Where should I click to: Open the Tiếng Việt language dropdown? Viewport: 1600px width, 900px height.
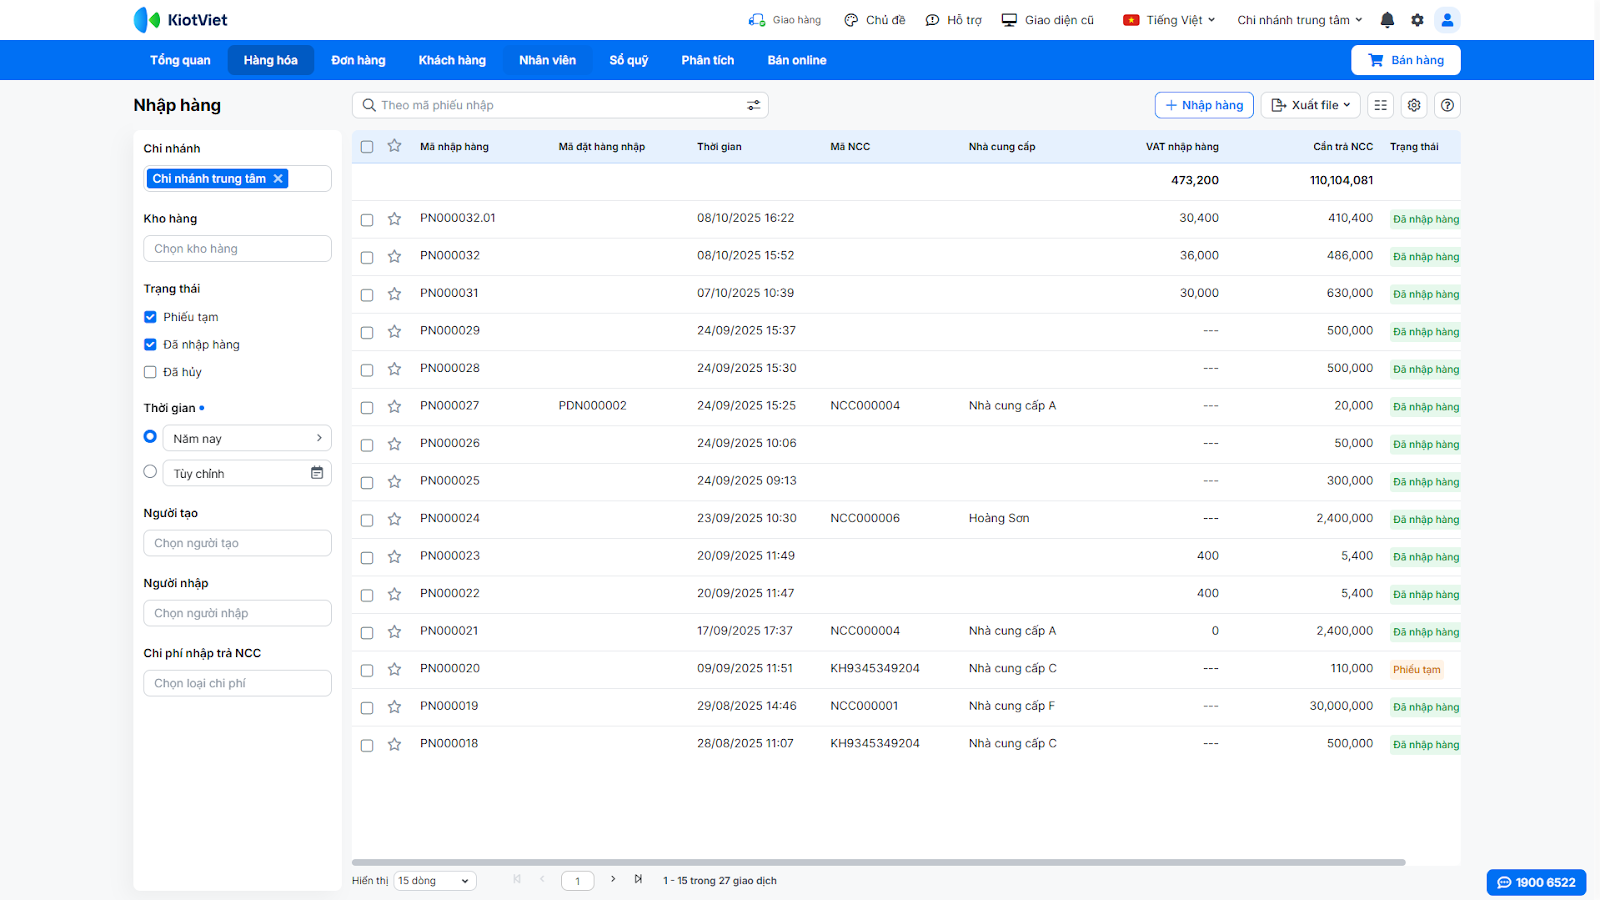(x=1169, y=20)
